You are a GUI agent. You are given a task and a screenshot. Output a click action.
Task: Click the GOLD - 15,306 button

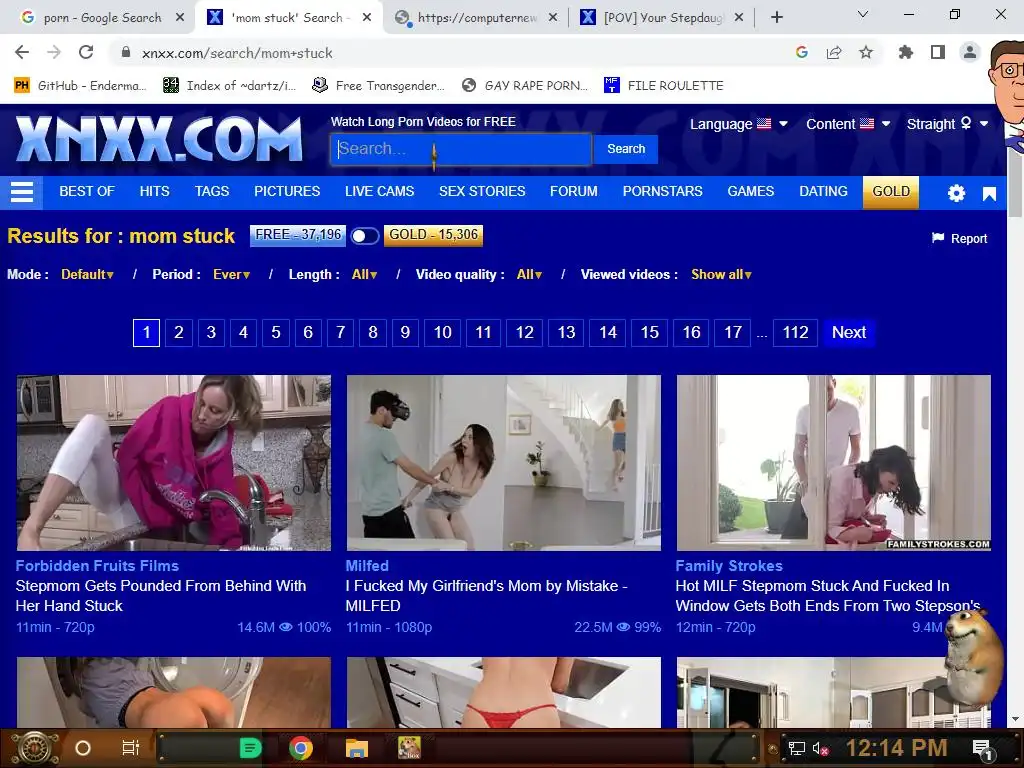[434, 235]
